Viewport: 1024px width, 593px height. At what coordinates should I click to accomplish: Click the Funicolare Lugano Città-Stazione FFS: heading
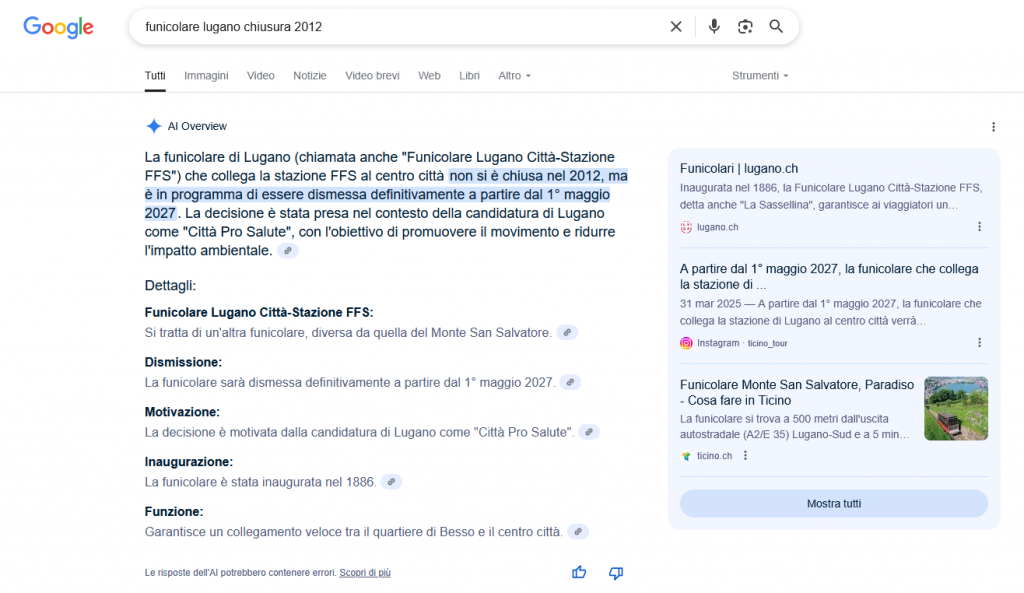point(259,312)
